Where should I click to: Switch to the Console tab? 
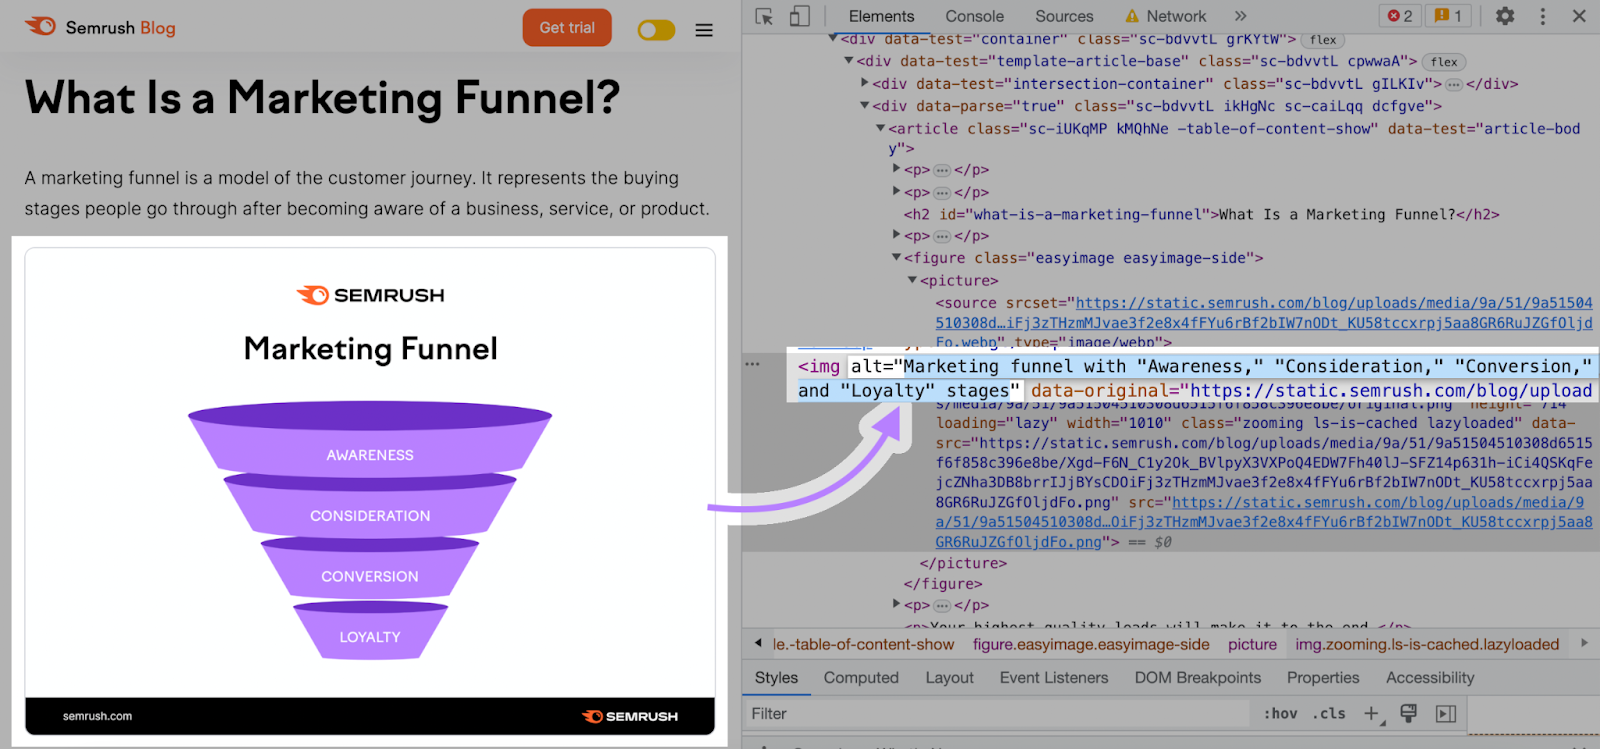tap(974, 16)
